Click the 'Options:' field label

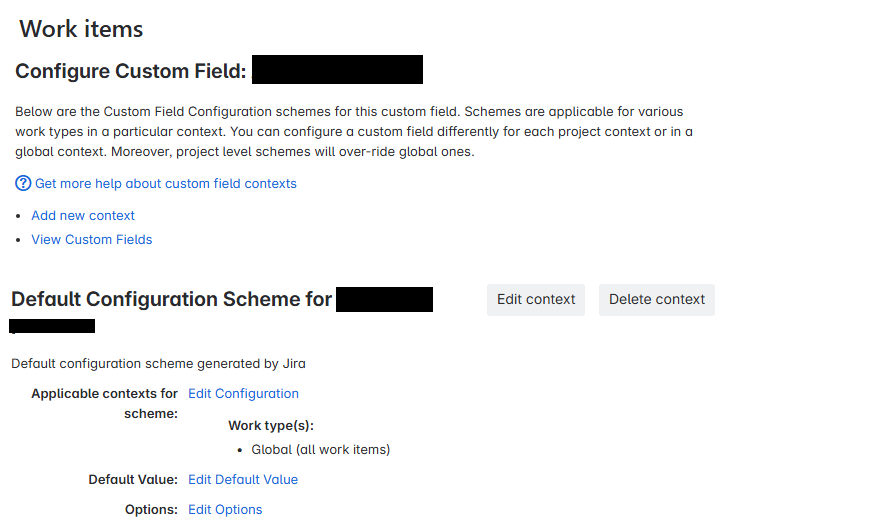[x=151, y=510]
